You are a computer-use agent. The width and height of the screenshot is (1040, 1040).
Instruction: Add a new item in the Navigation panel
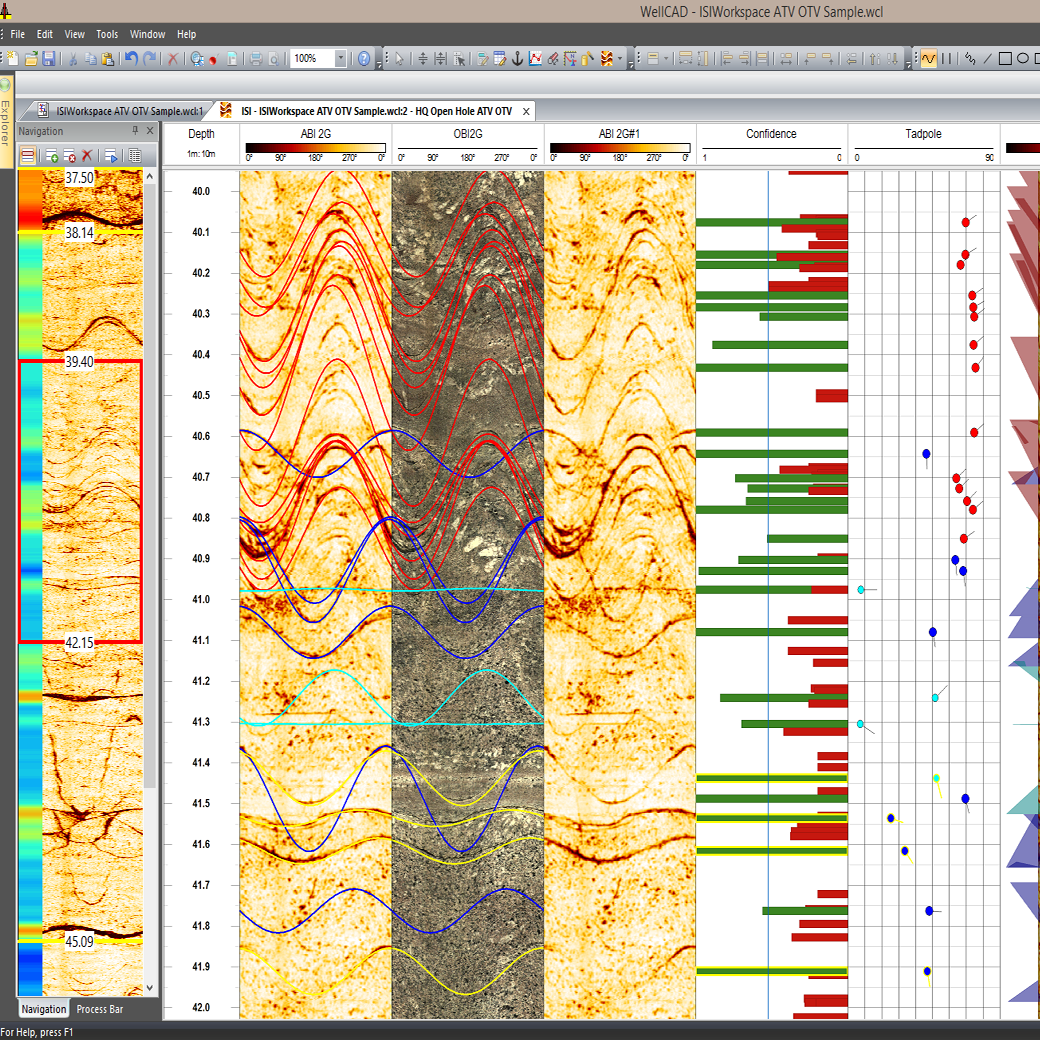coord(51,155)
